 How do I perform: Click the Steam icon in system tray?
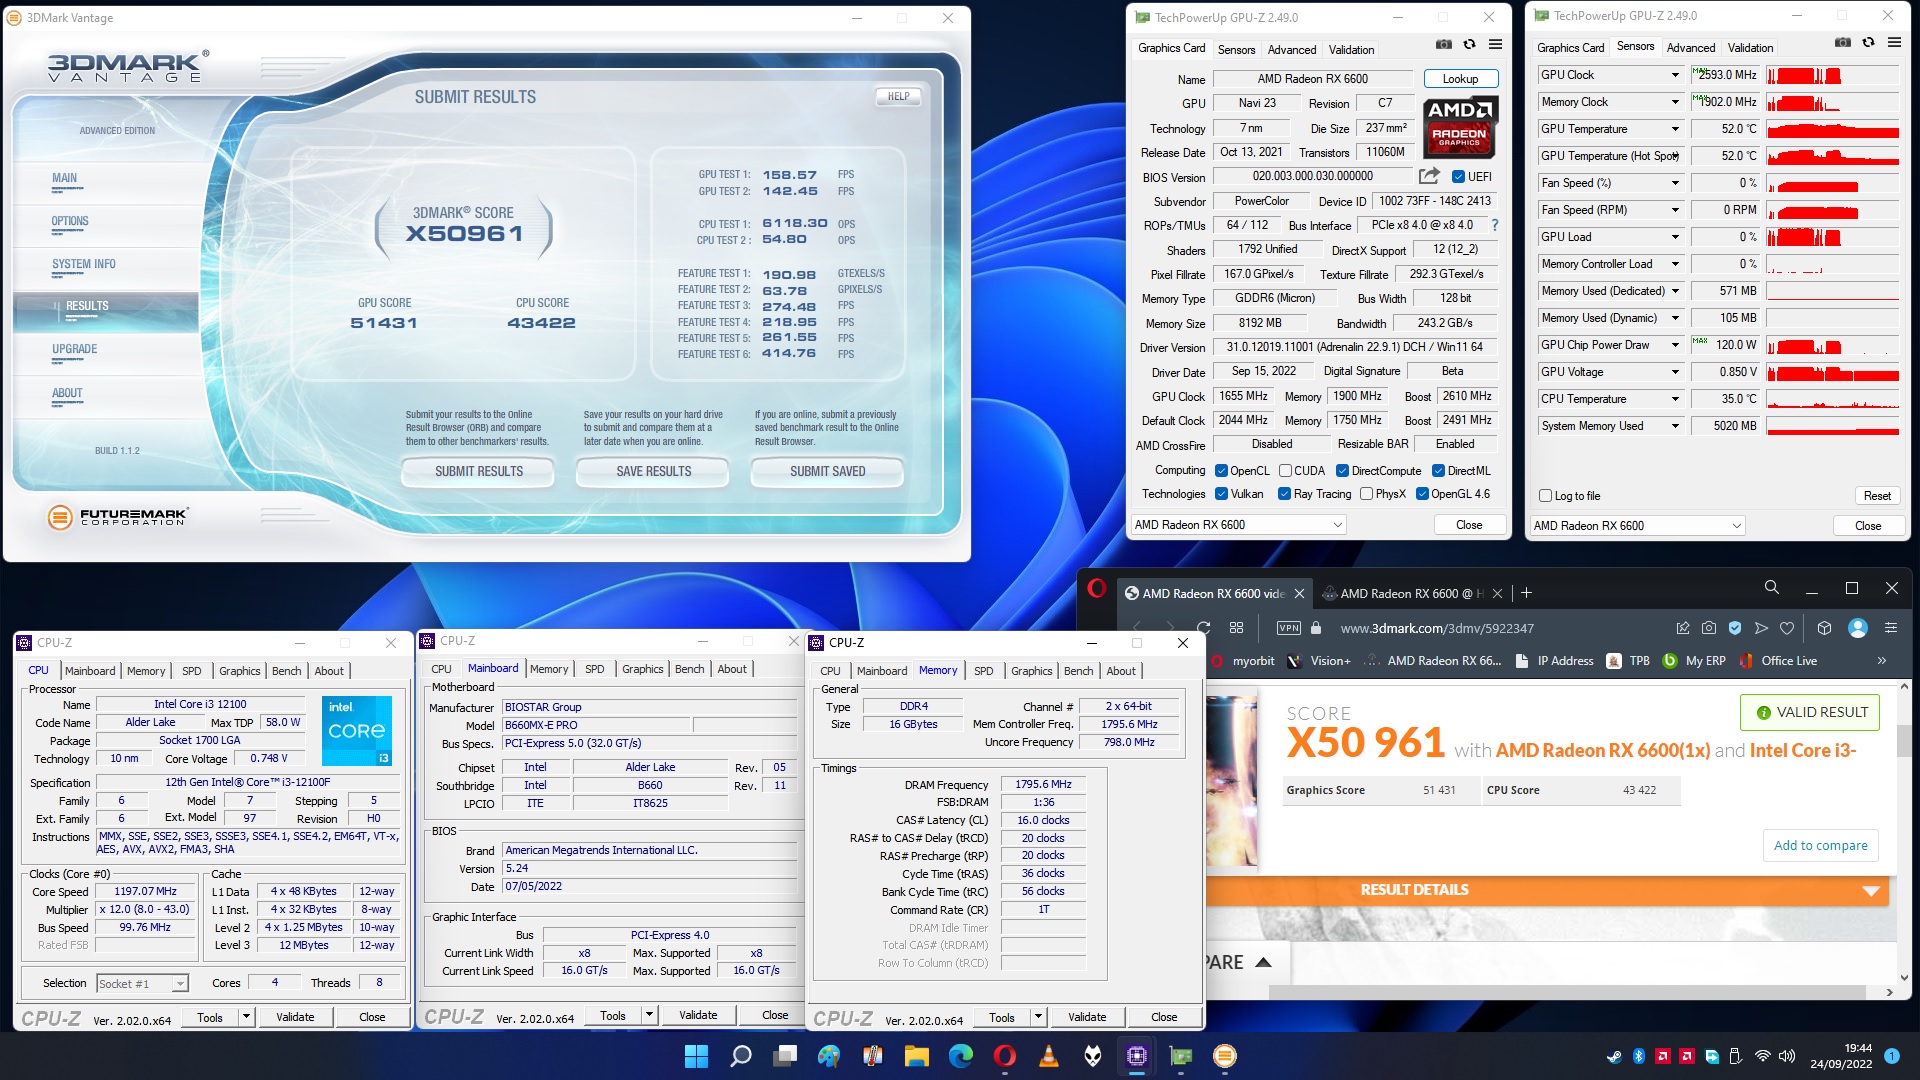coord(1614,1056)
